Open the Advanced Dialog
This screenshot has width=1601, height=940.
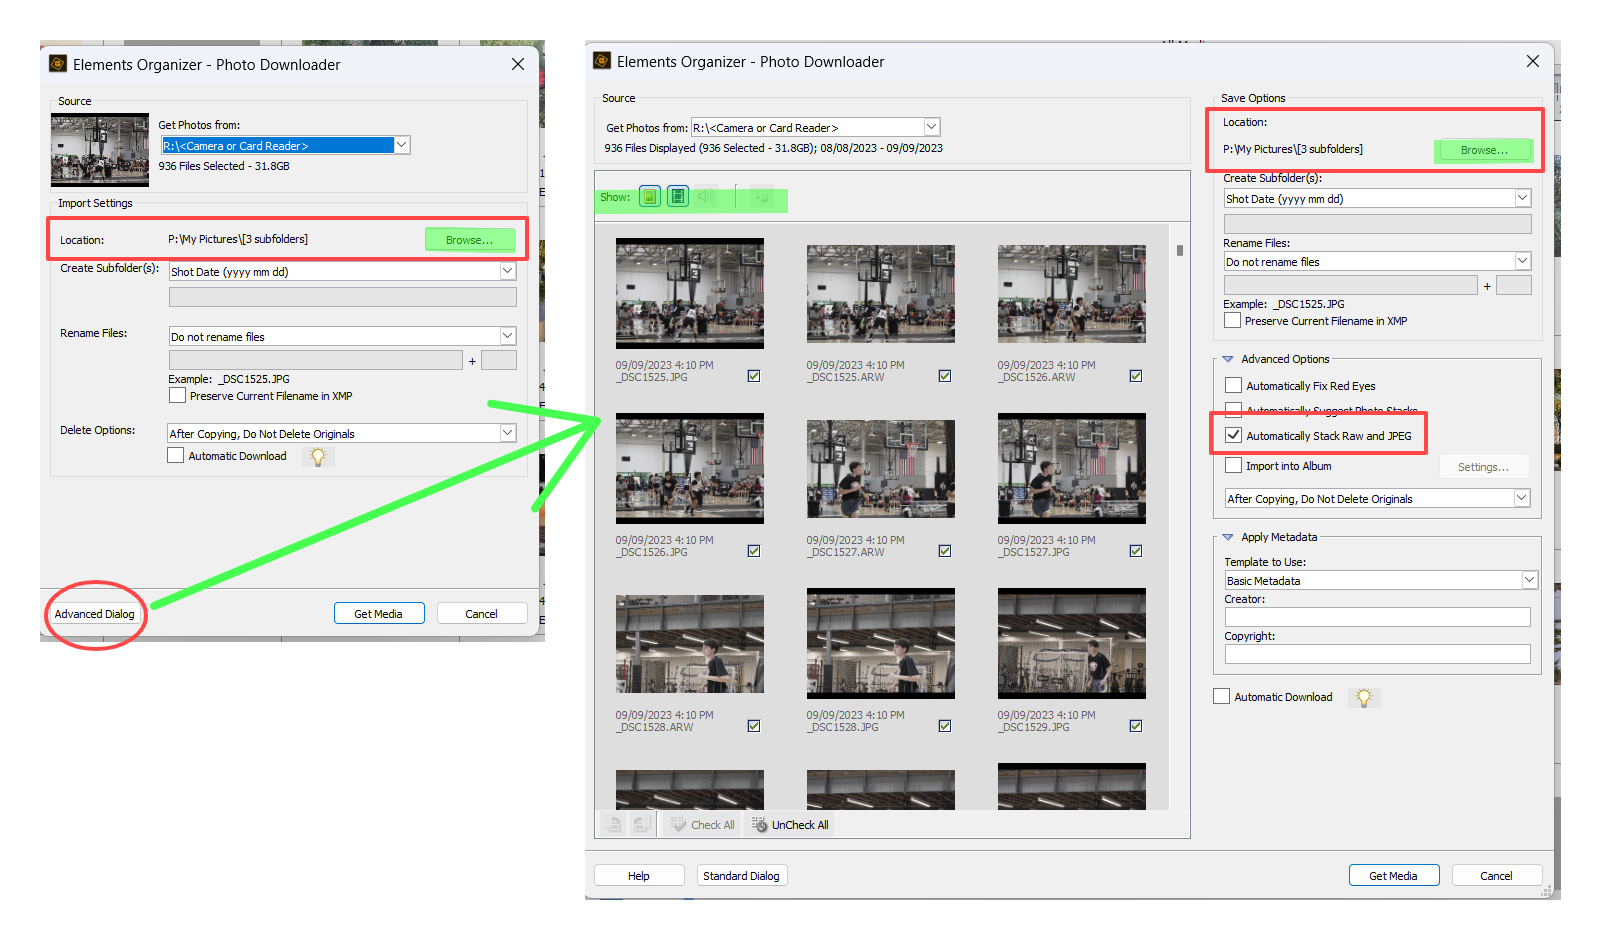click(x=94, y=613)
